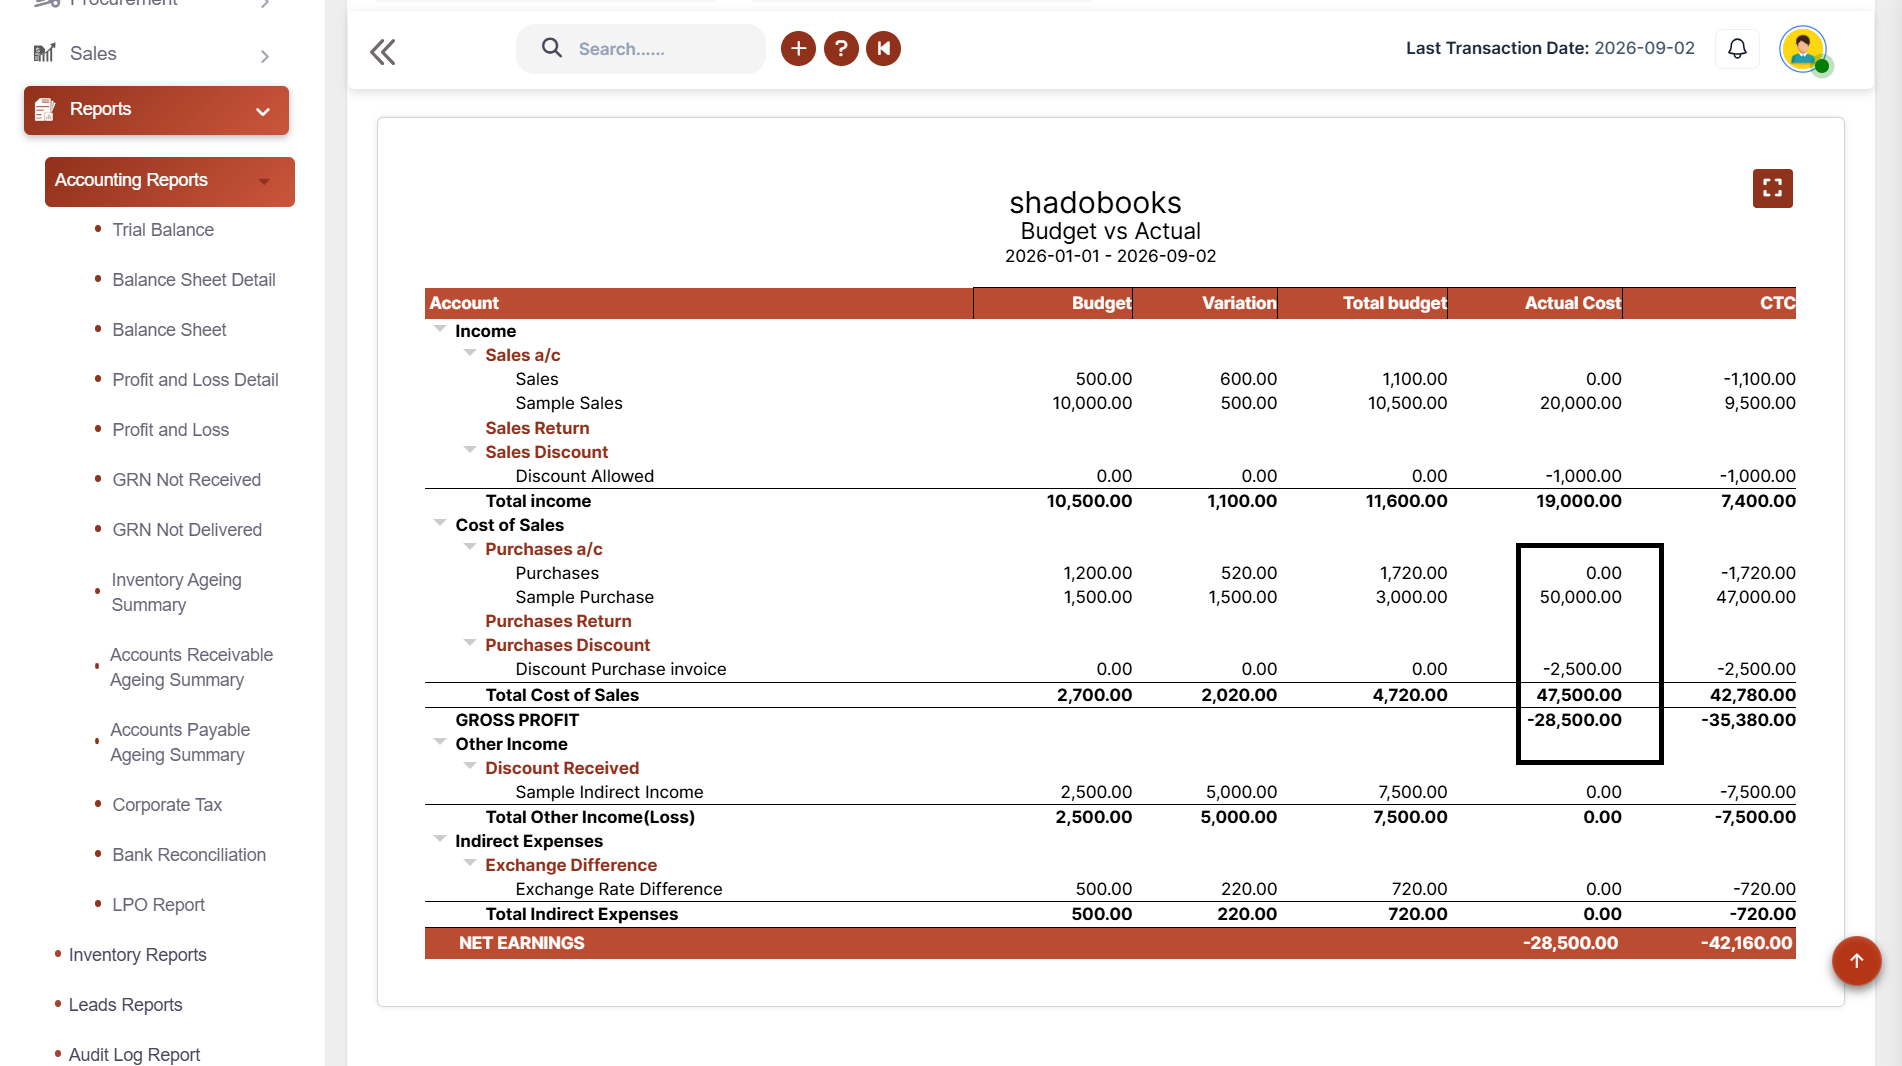This screenshot has height=1066, width=1902.
Task: Open Balance Sheet report
Action: 169,330
